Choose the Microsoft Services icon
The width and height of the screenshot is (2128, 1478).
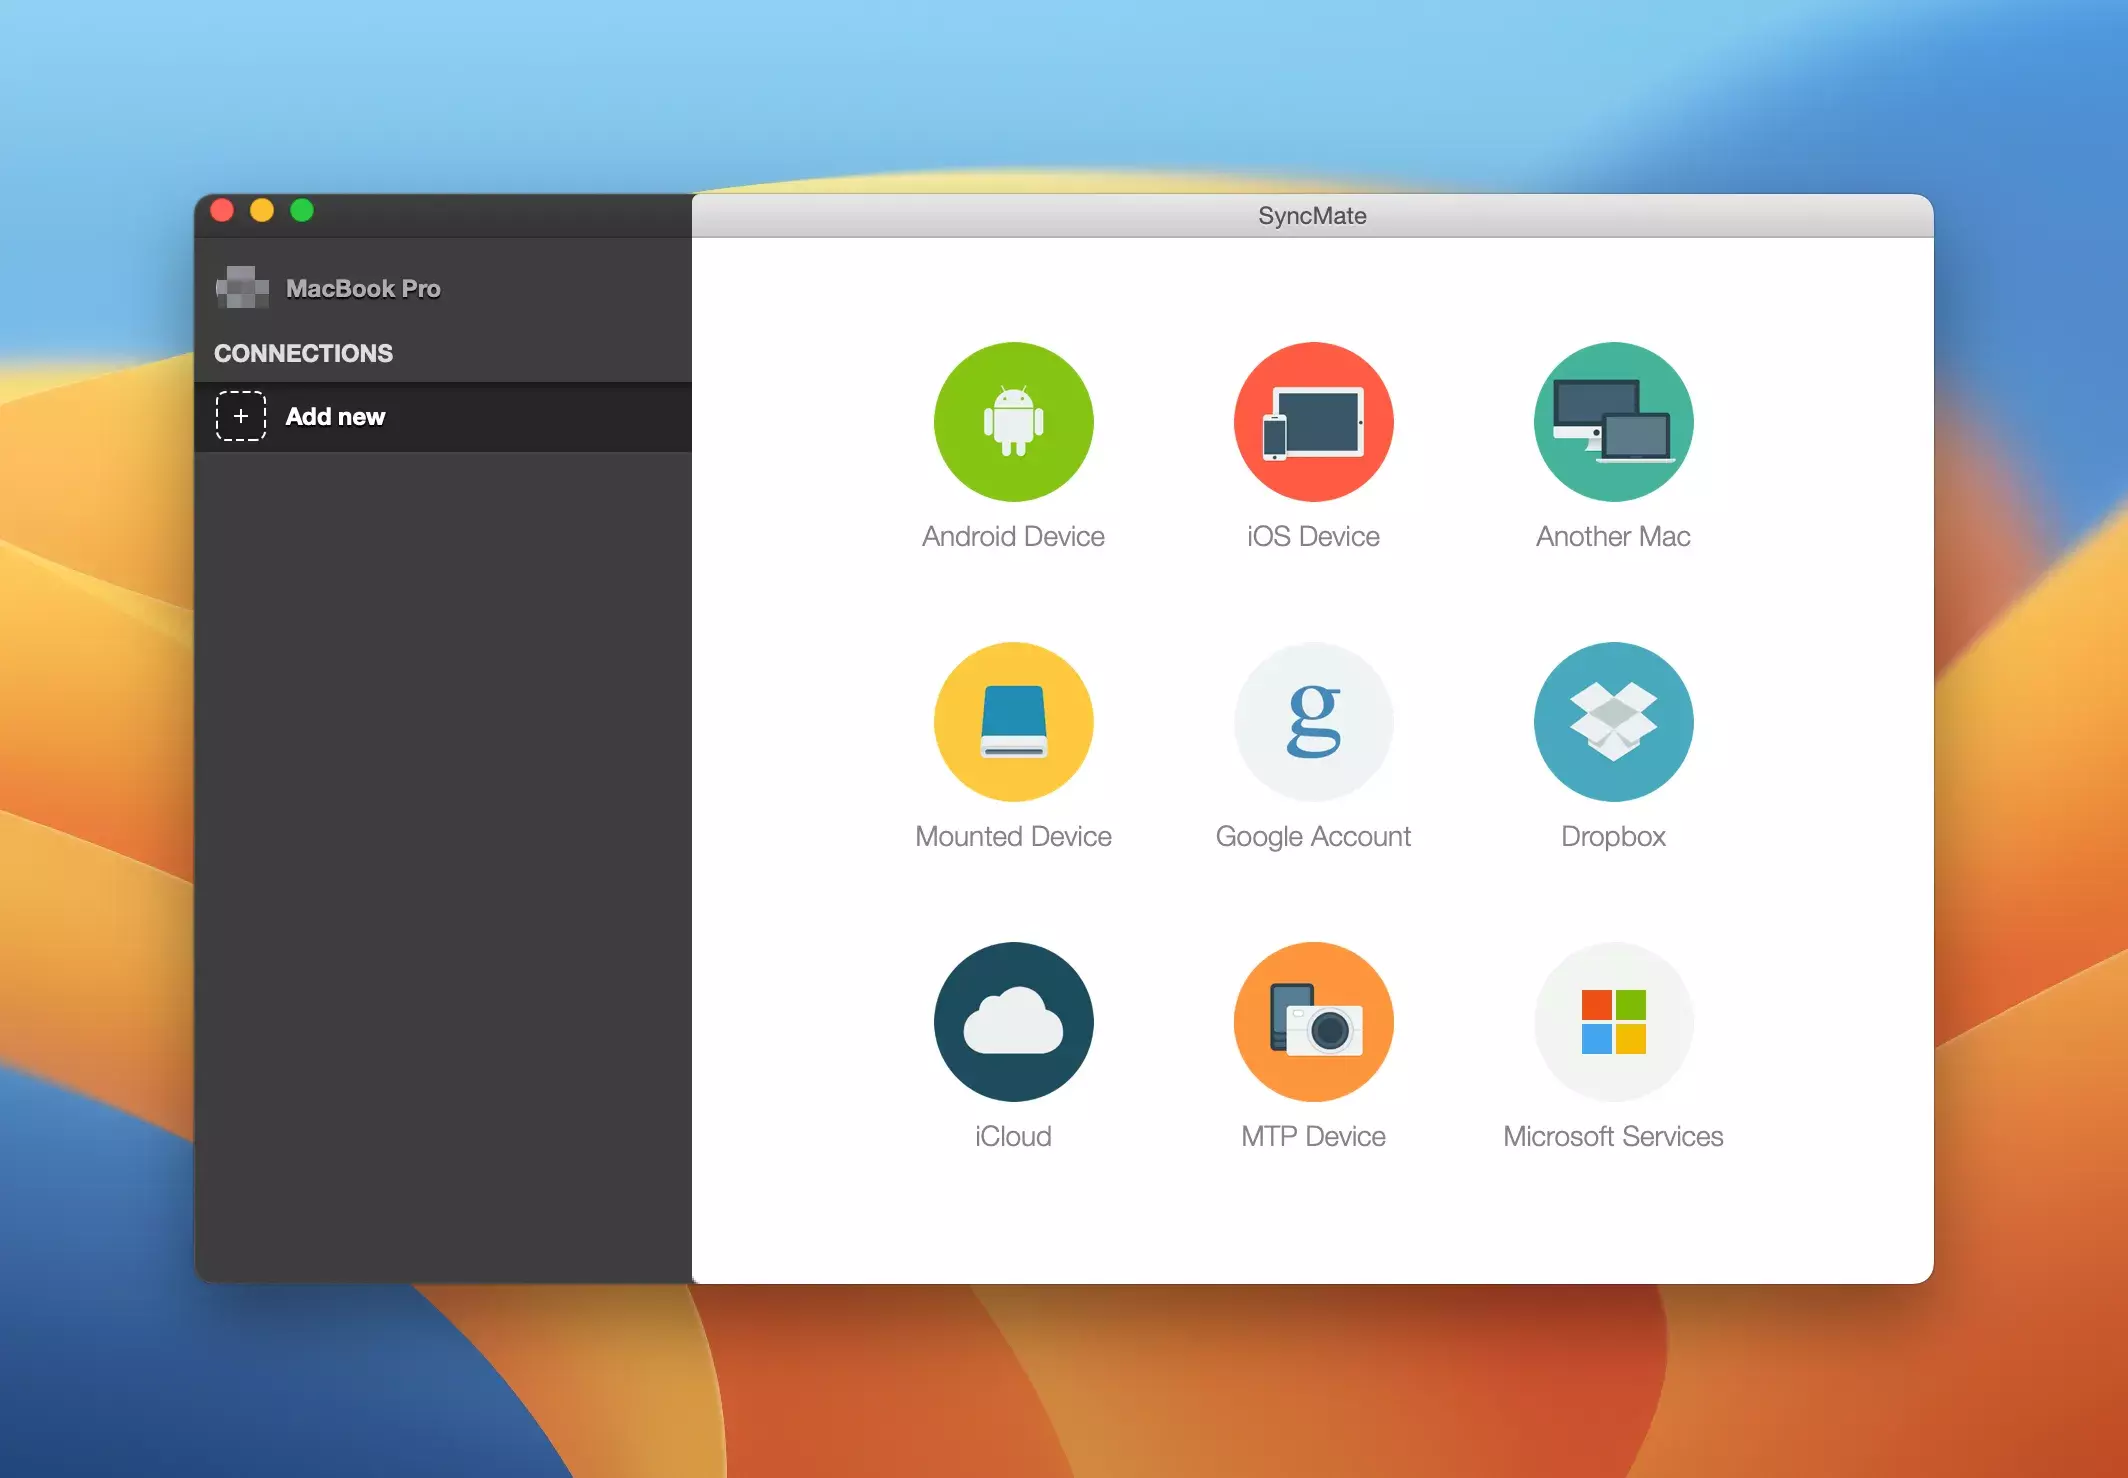pos(1613,1022)
